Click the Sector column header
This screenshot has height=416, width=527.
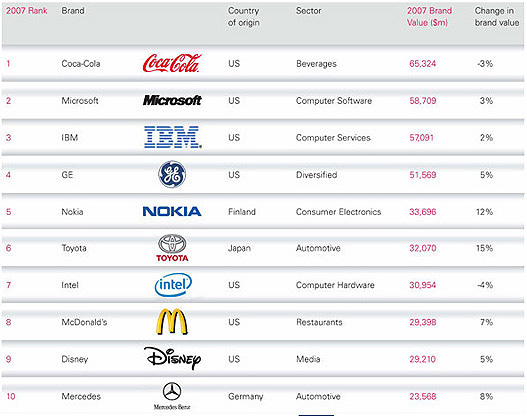click(309, 11)
